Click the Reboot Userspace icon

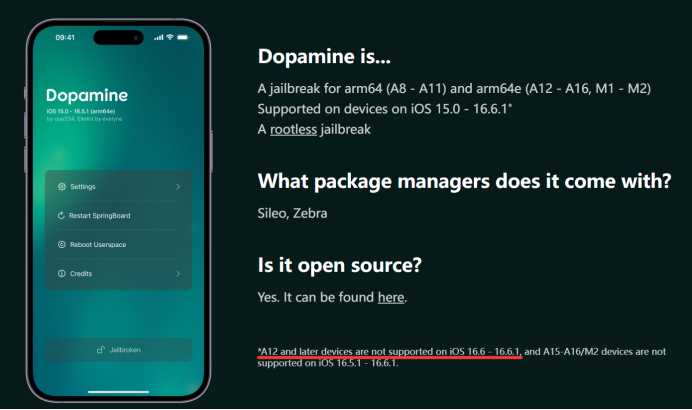(62, 244)
